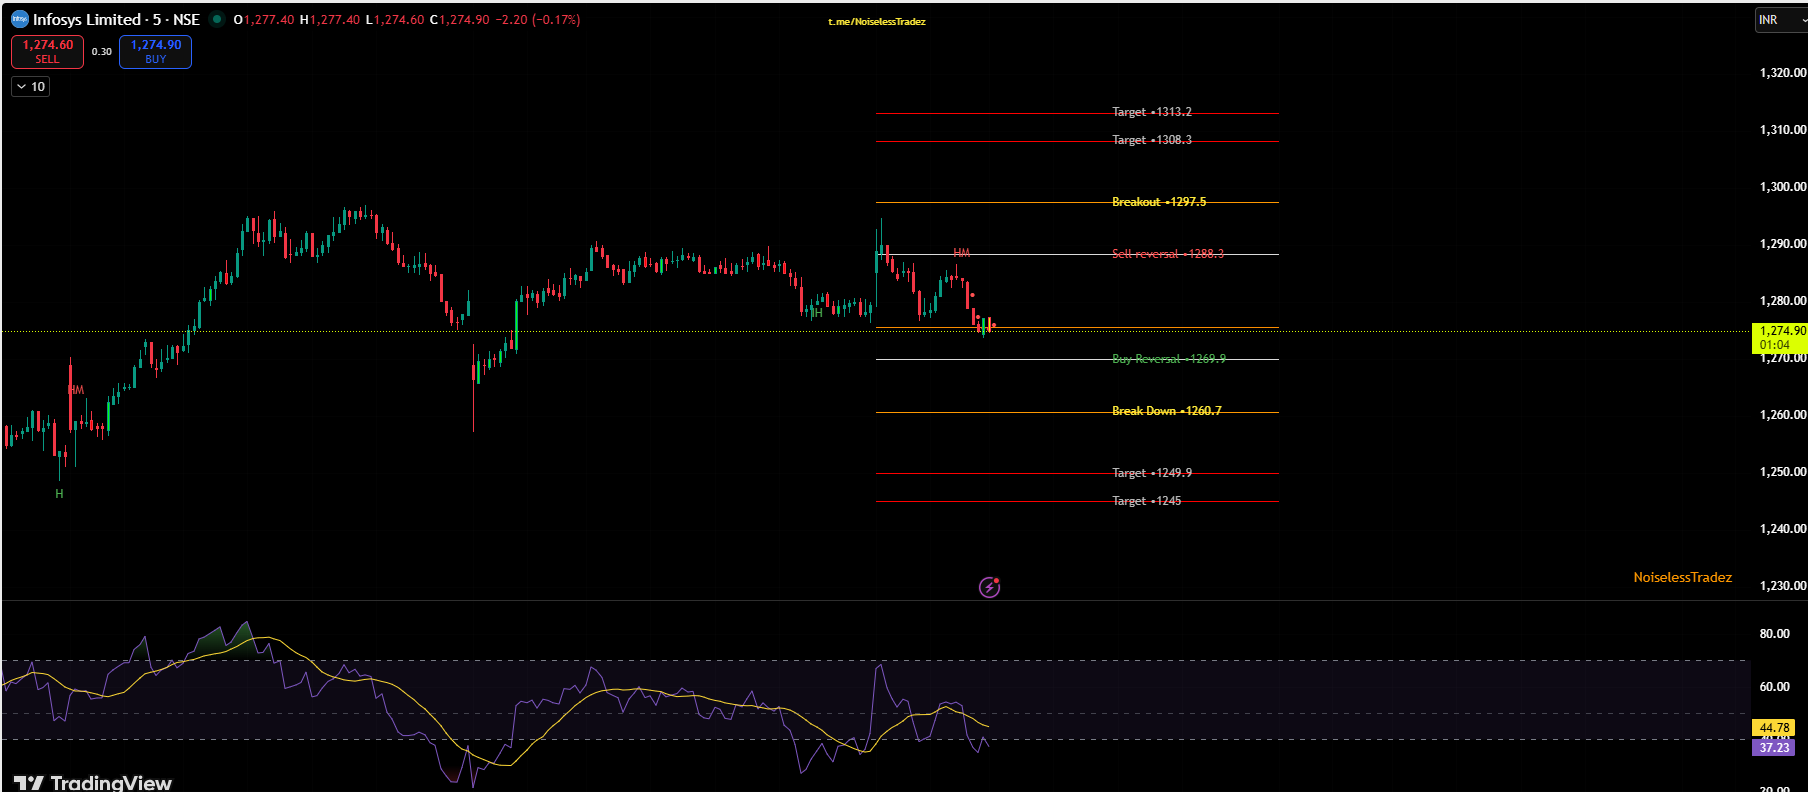Open the INR currency dropdown

[1782, 20]
